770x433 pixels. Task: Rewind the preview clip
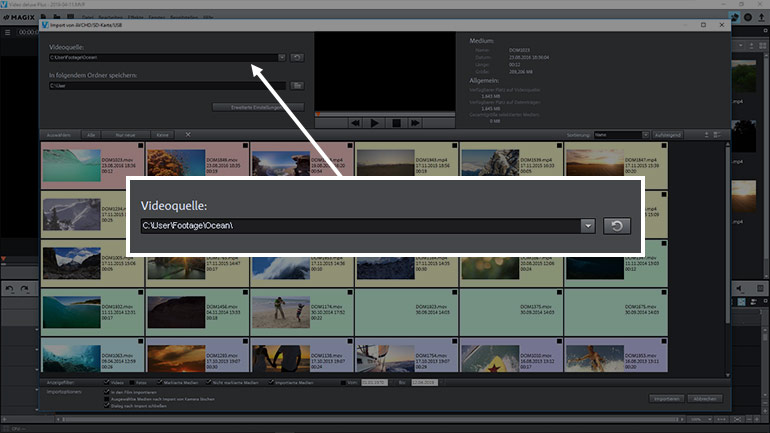pos(355,123)
